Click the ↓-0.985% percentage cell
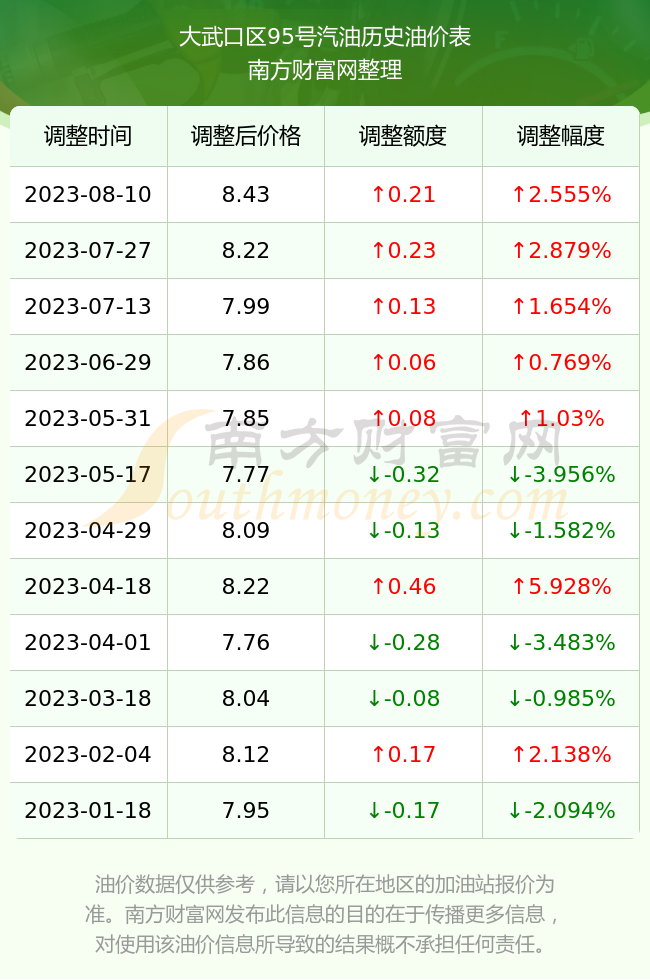 coord(561,698)
